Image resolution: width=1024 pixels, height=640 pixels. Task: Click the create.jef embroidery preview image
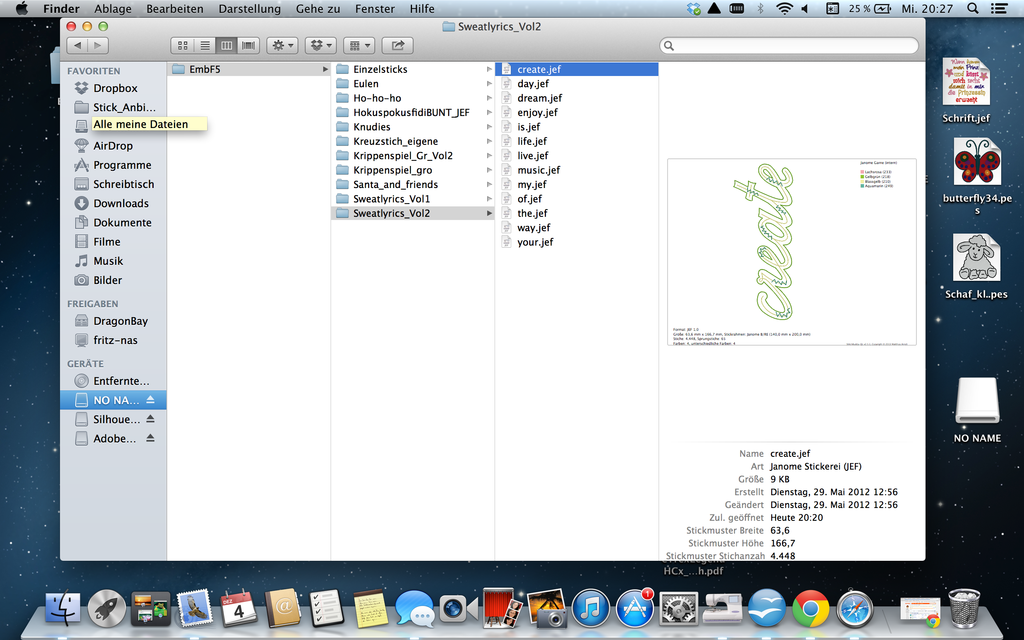(792, 252)
